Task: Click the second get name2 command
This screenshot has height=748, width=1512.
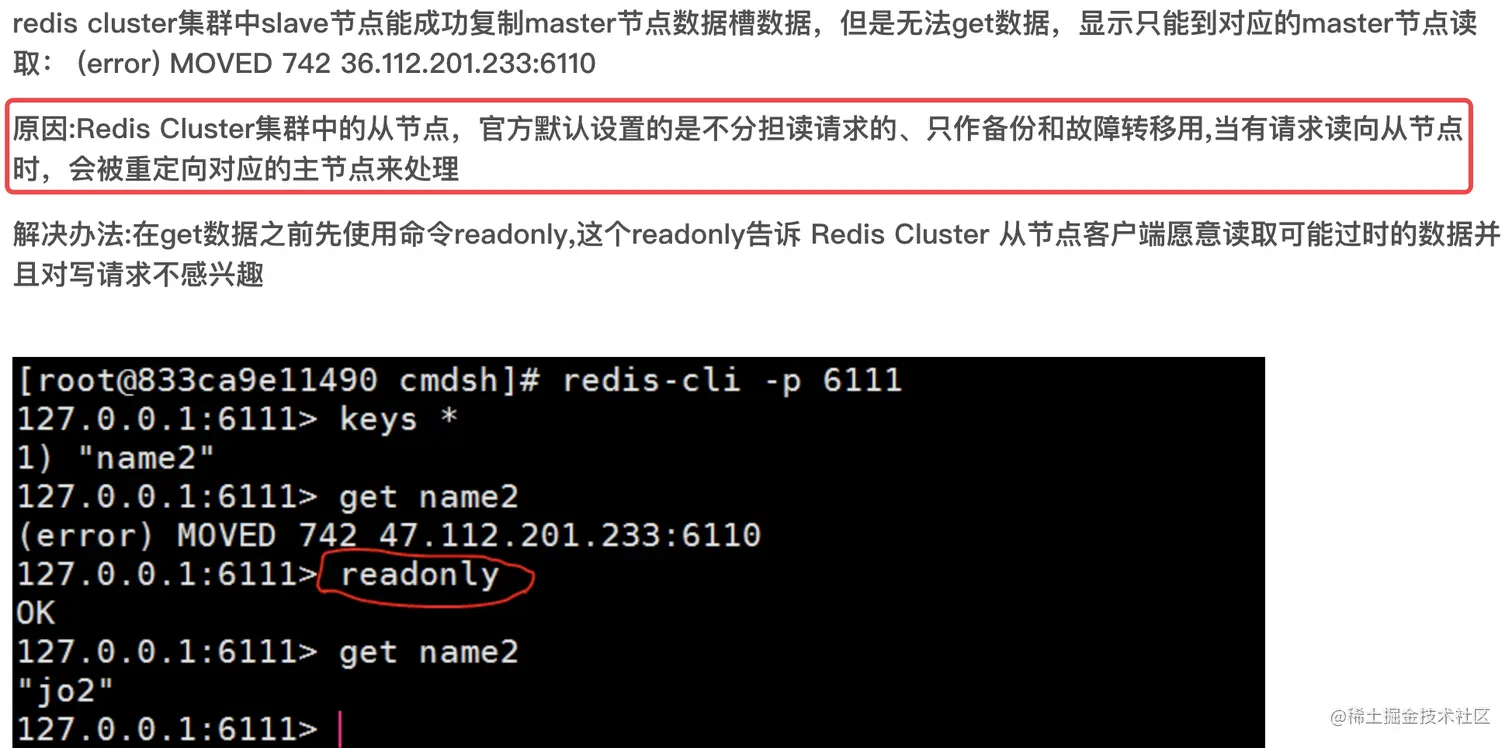Action: pyautogui.click(x=429, y=653)
